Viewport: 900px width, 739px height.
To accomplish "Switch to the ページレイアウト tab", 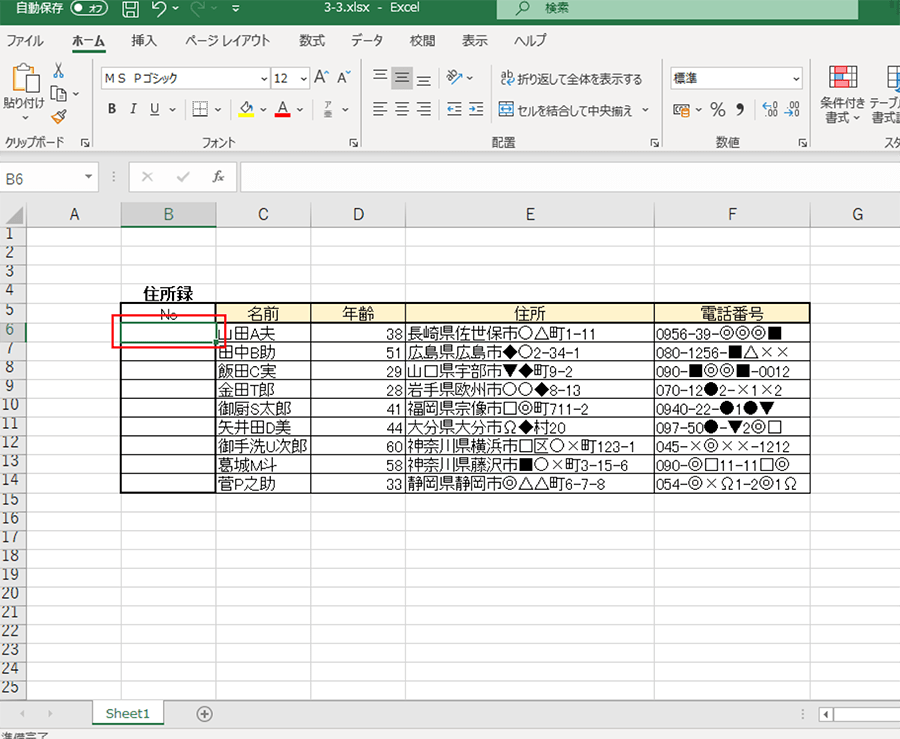I will (x=227, y=41).
